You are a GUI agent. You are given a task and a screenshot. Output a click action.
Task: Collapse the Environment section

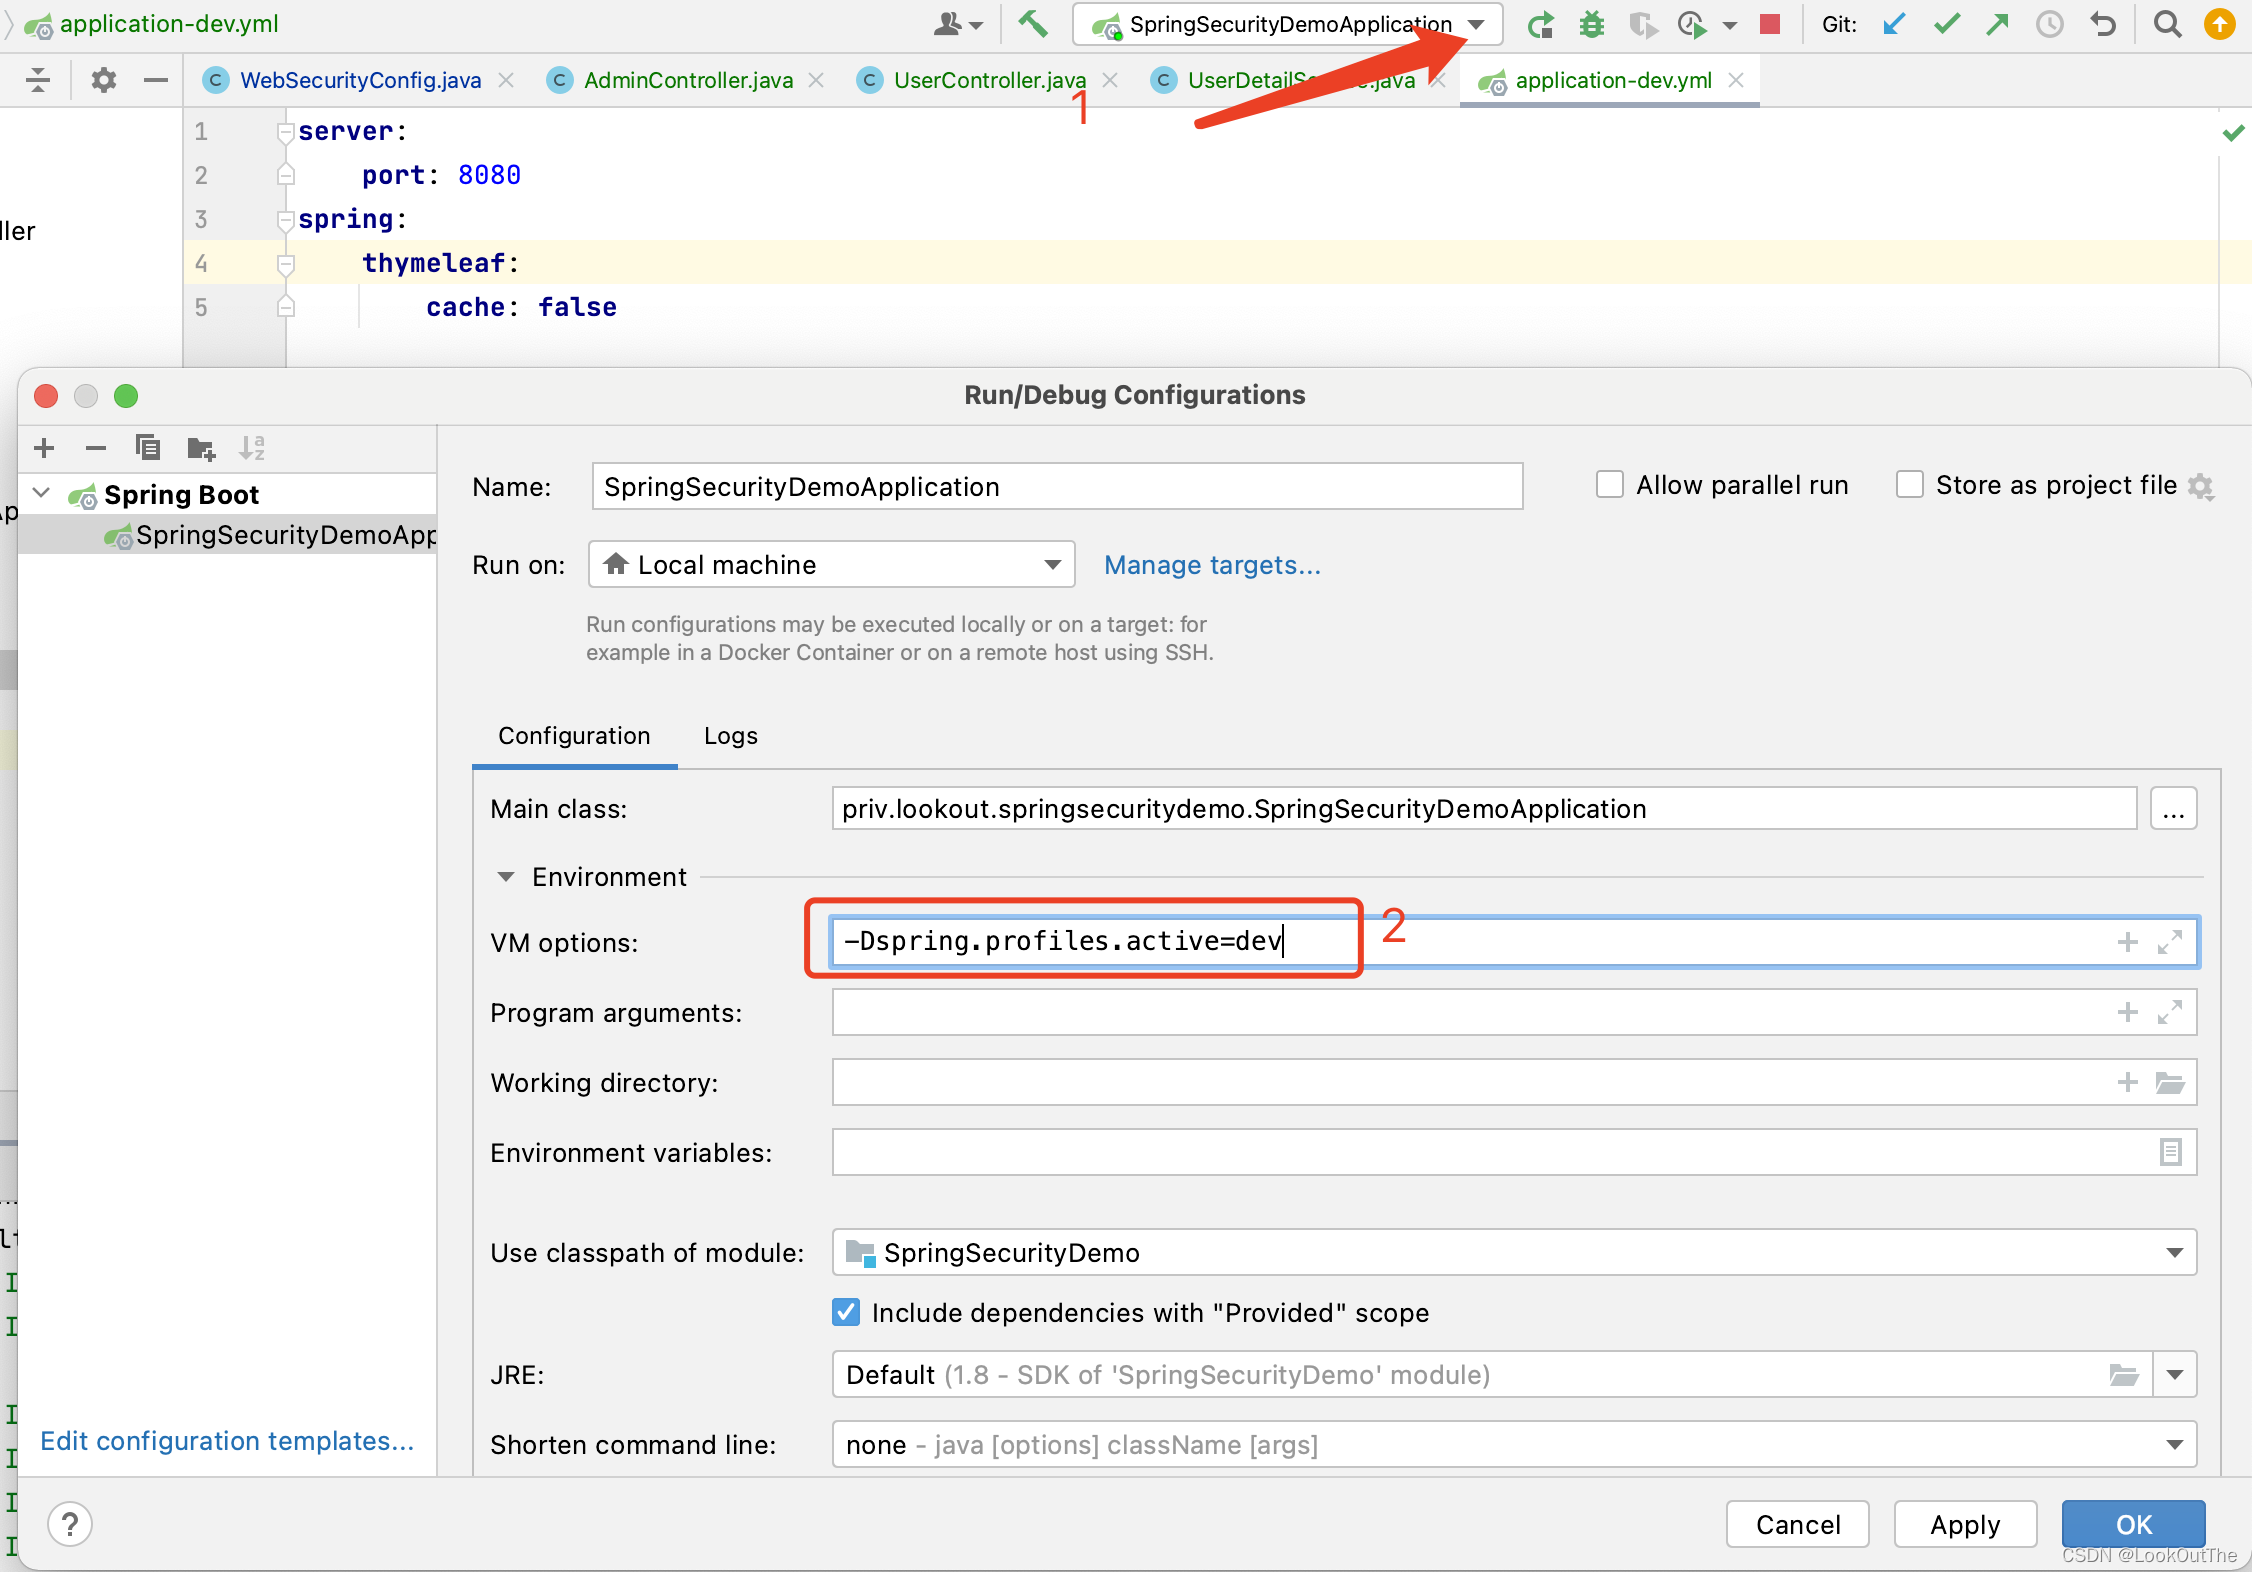tap(506, 877)
